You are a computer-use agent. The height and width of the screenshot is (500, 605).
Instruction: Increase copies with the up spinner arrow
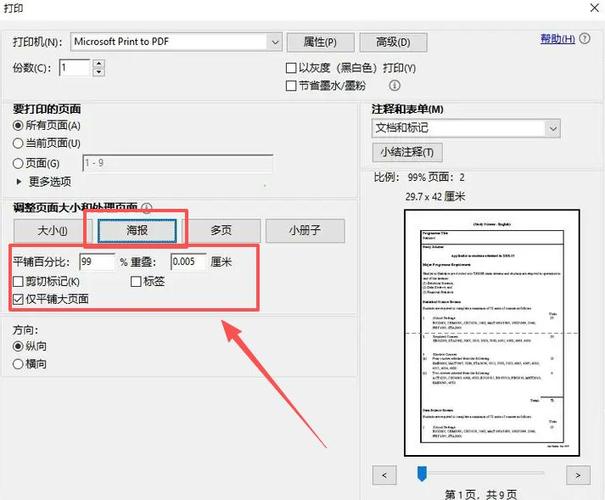99,64
